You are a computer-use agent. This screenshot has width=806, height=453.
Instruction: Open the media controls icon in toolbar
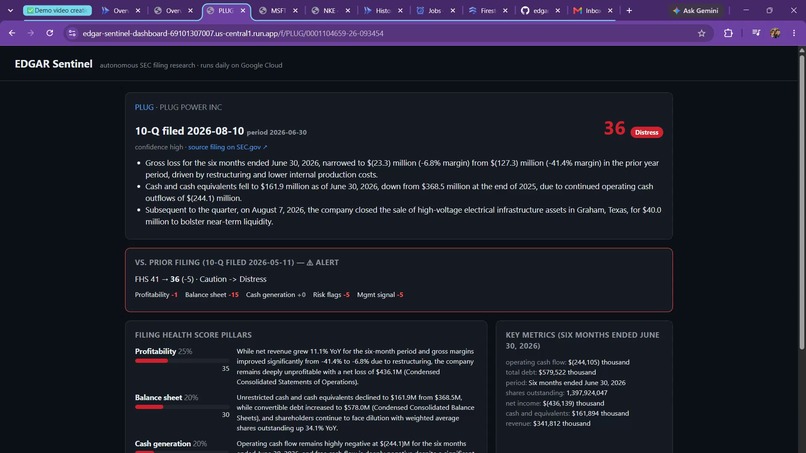coord(756,33)
